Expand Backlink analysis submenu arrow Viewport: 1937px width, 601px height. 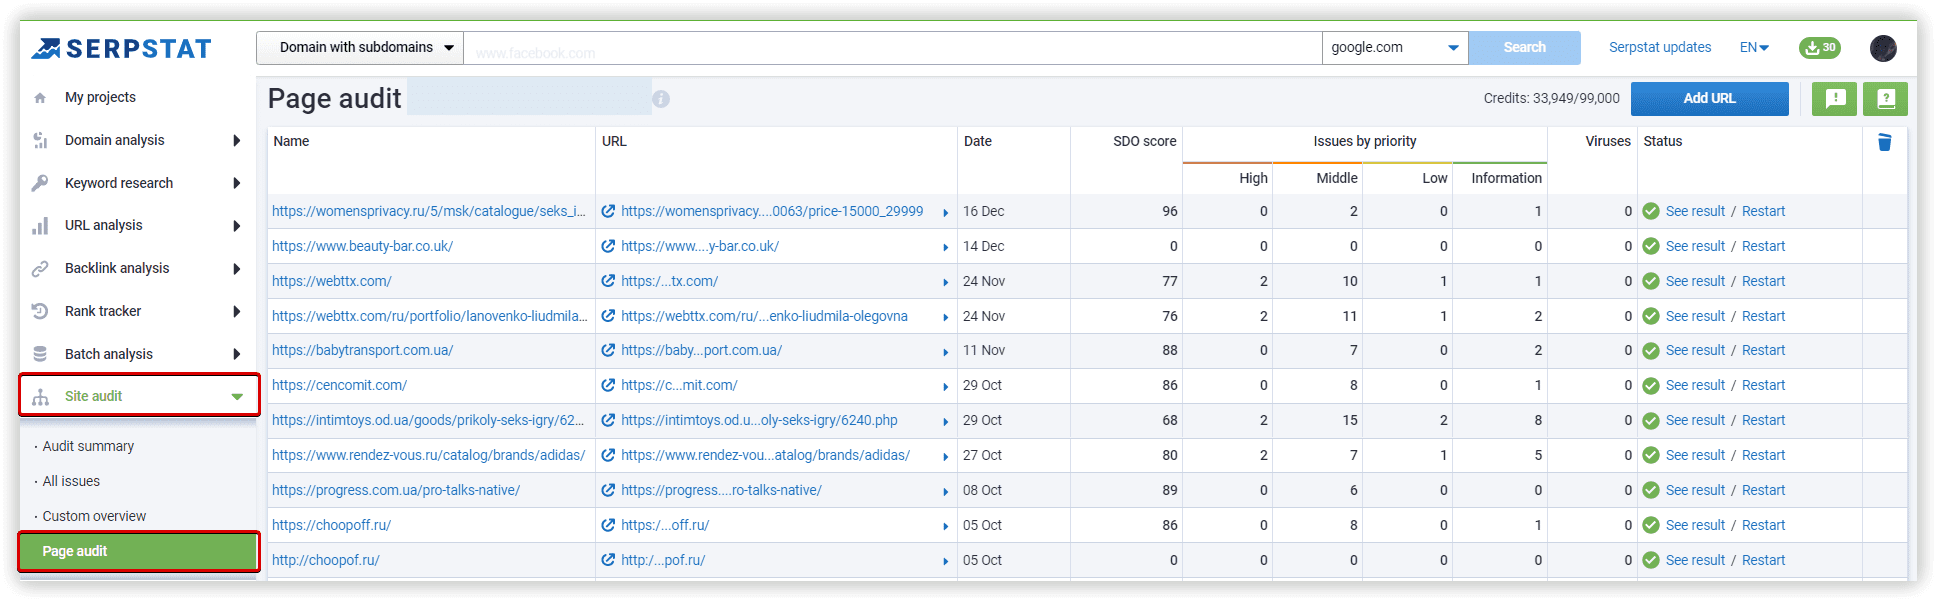[x=237, y=269]
